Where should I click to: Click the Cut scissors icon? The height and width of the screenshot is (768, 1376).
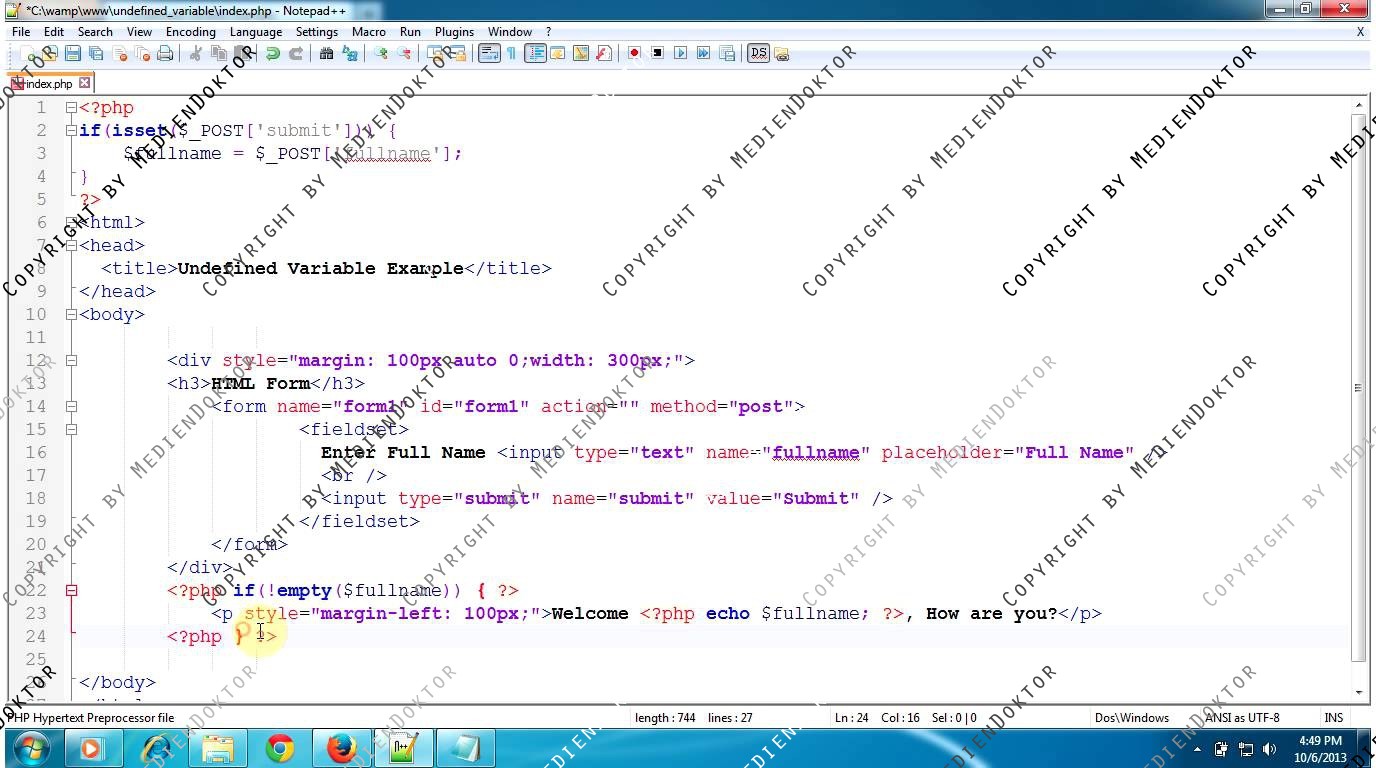pos(196,54)
